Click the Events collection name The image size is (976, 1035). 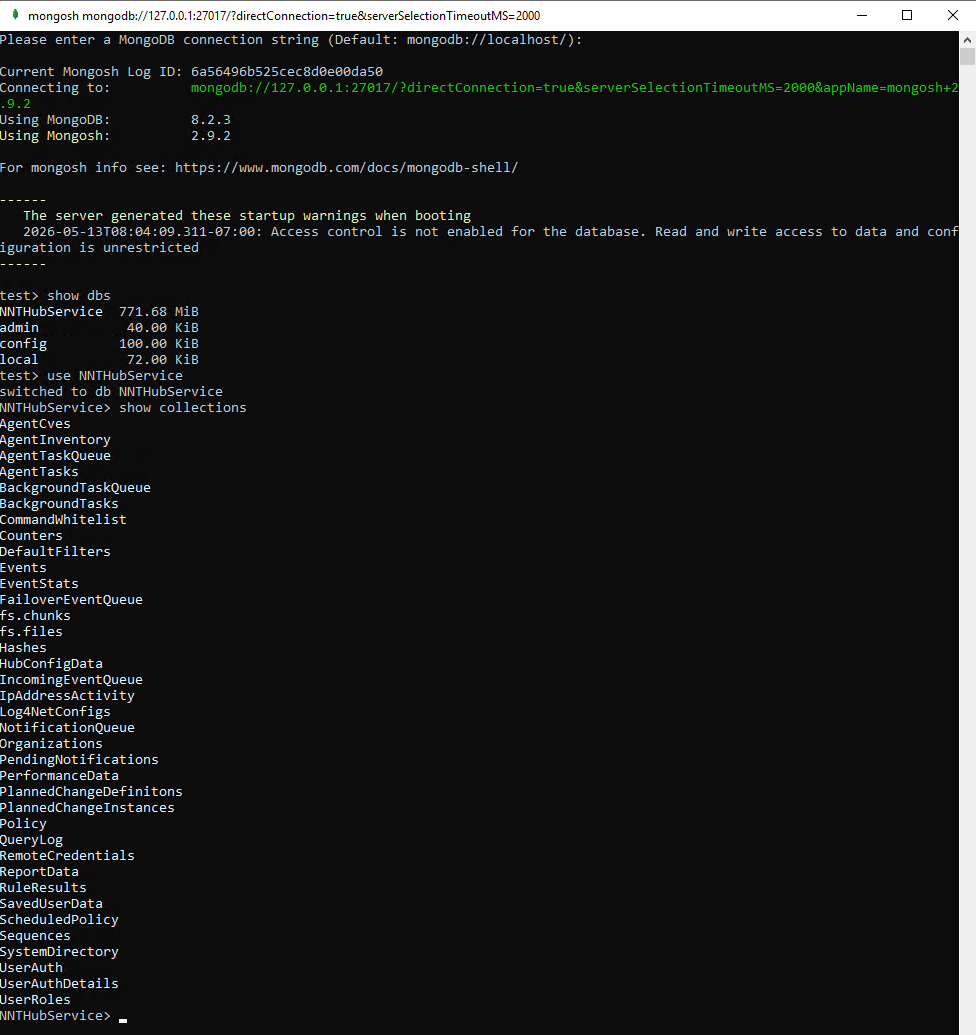(x=23, y=568)
